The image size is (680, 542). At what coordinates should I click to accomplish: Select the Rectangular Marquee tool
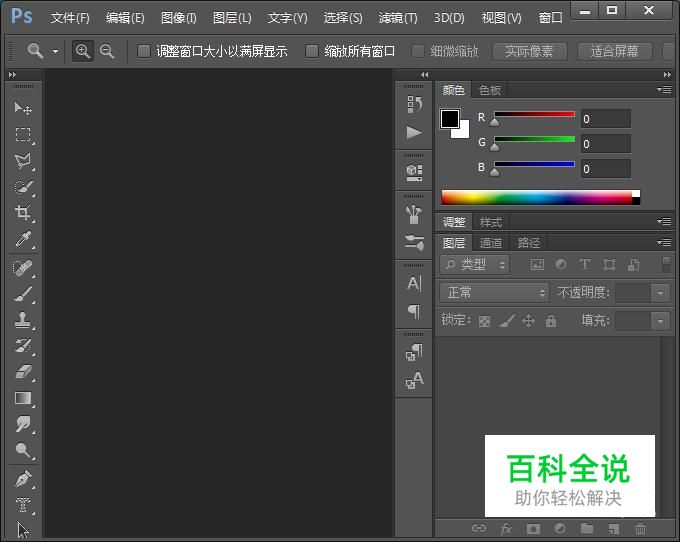pos(22,134)
